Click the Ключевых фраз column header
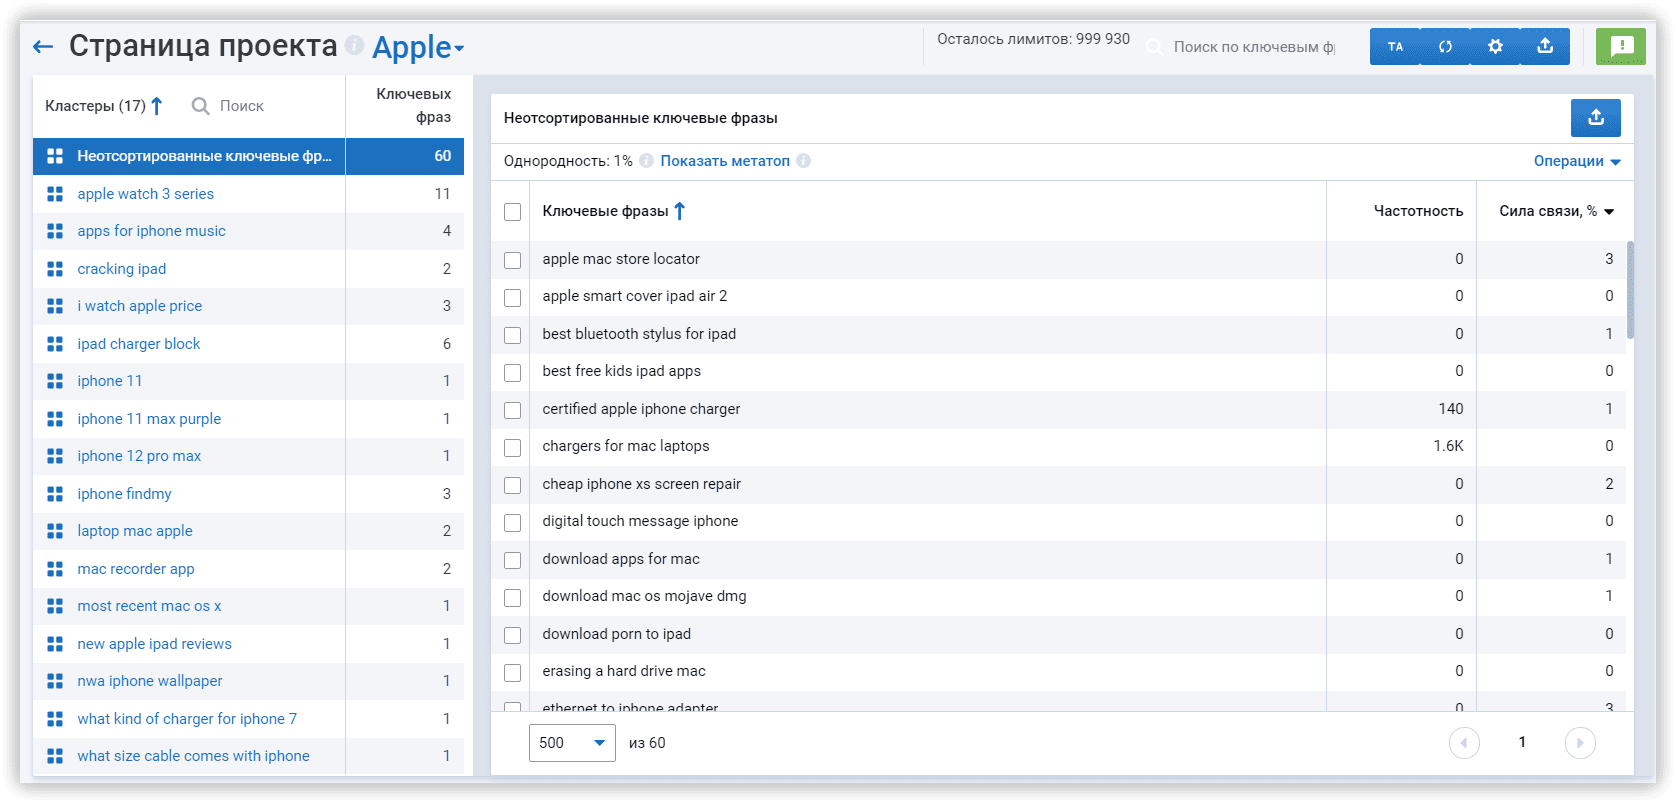Image resolution: width=1676 pixels, height=803 pixels. point(414,105)
